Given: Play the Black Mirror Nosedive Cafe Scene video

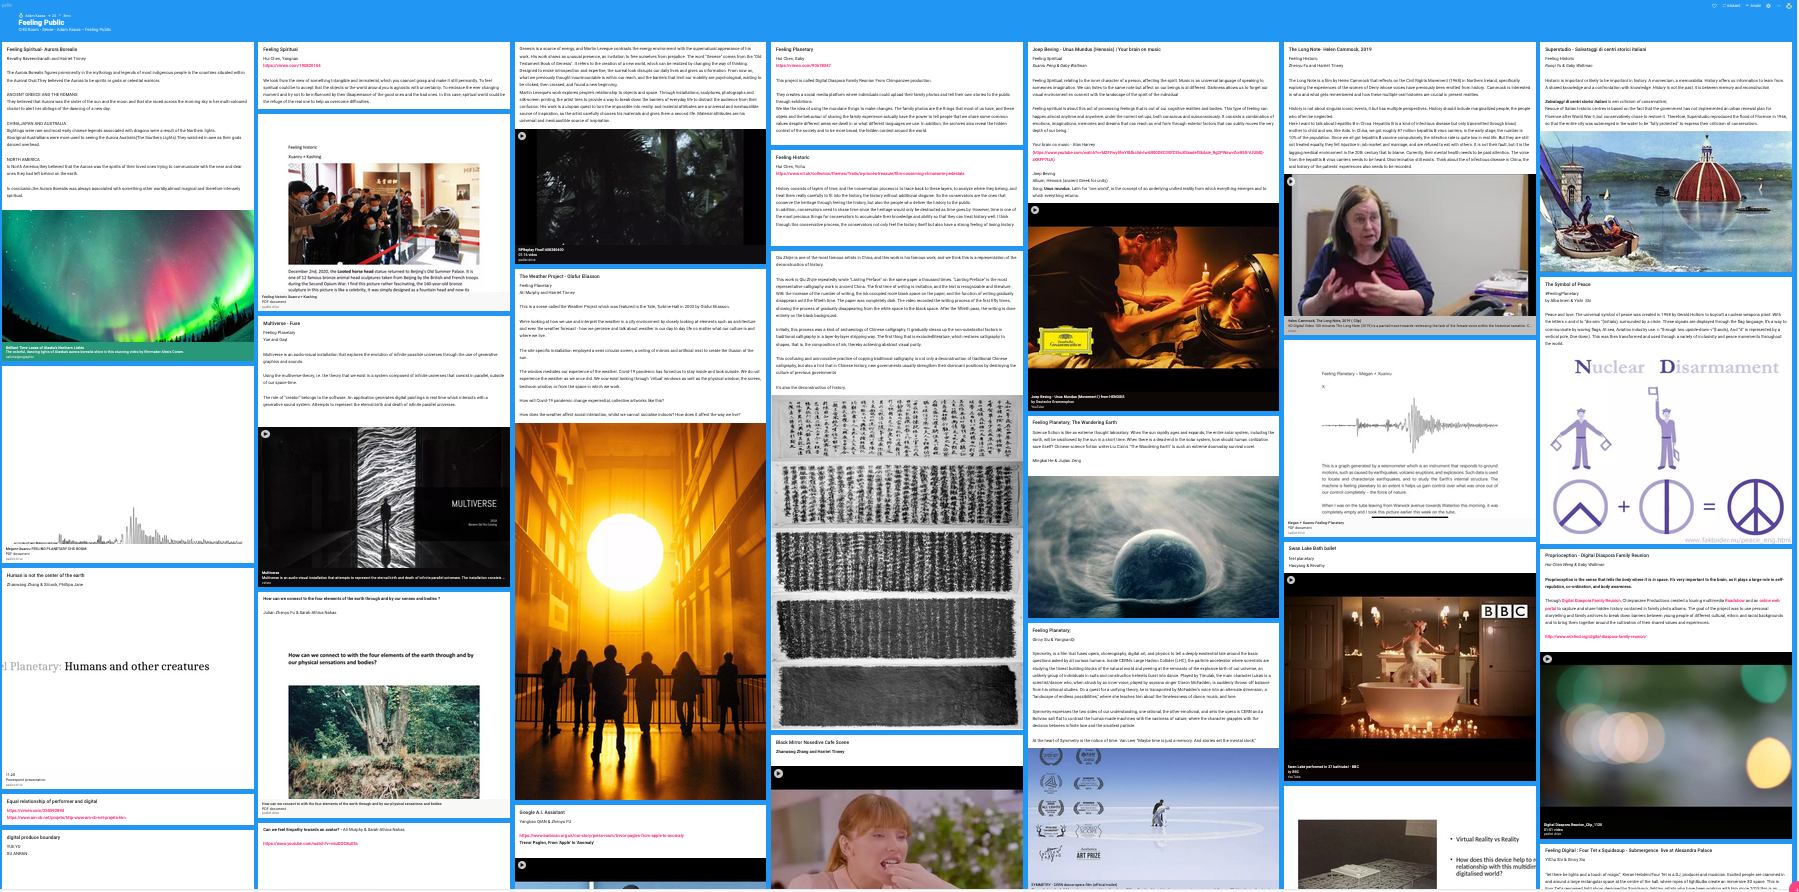Looking at the screenshot, I should [x=778, y=773].
